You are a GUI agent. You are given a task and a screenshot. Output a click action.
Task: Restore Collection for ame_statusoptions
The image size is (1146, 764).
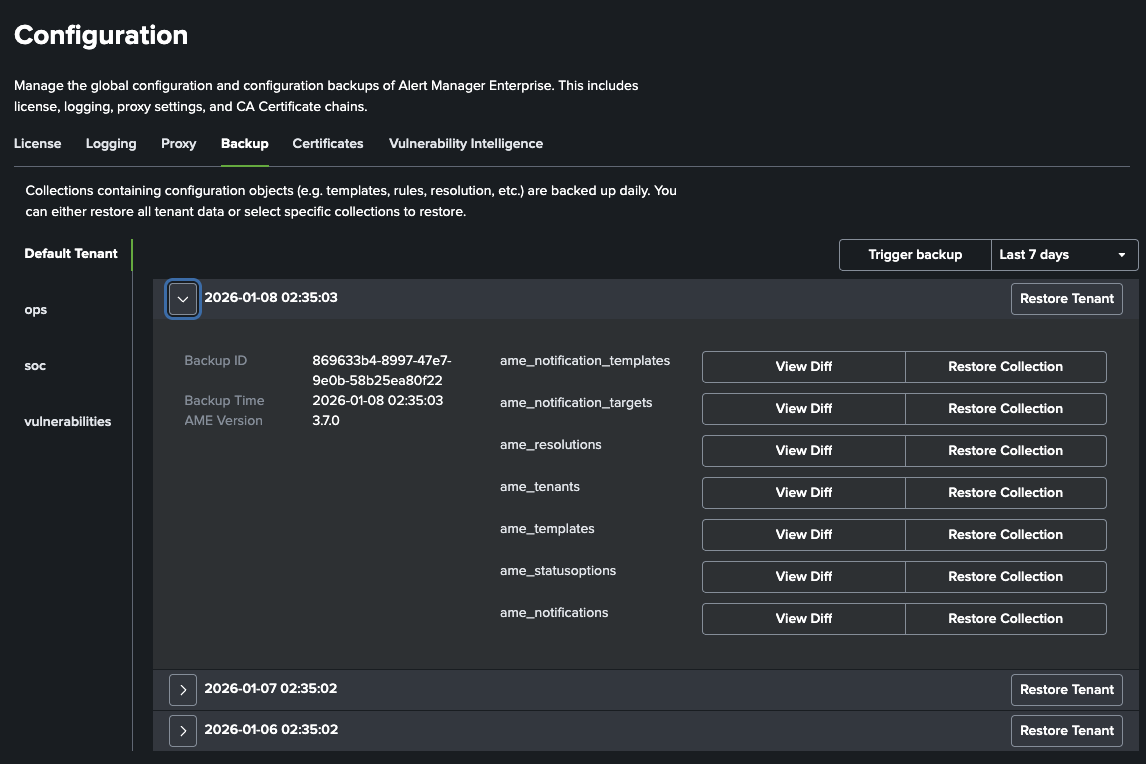point(1005,577)
